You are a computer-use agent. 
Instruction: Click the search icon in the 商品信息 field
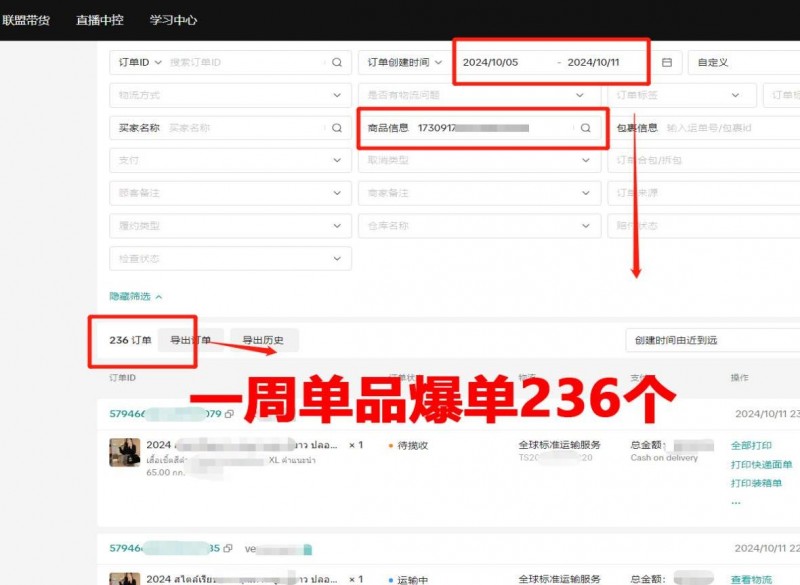[x=586, y=128]
